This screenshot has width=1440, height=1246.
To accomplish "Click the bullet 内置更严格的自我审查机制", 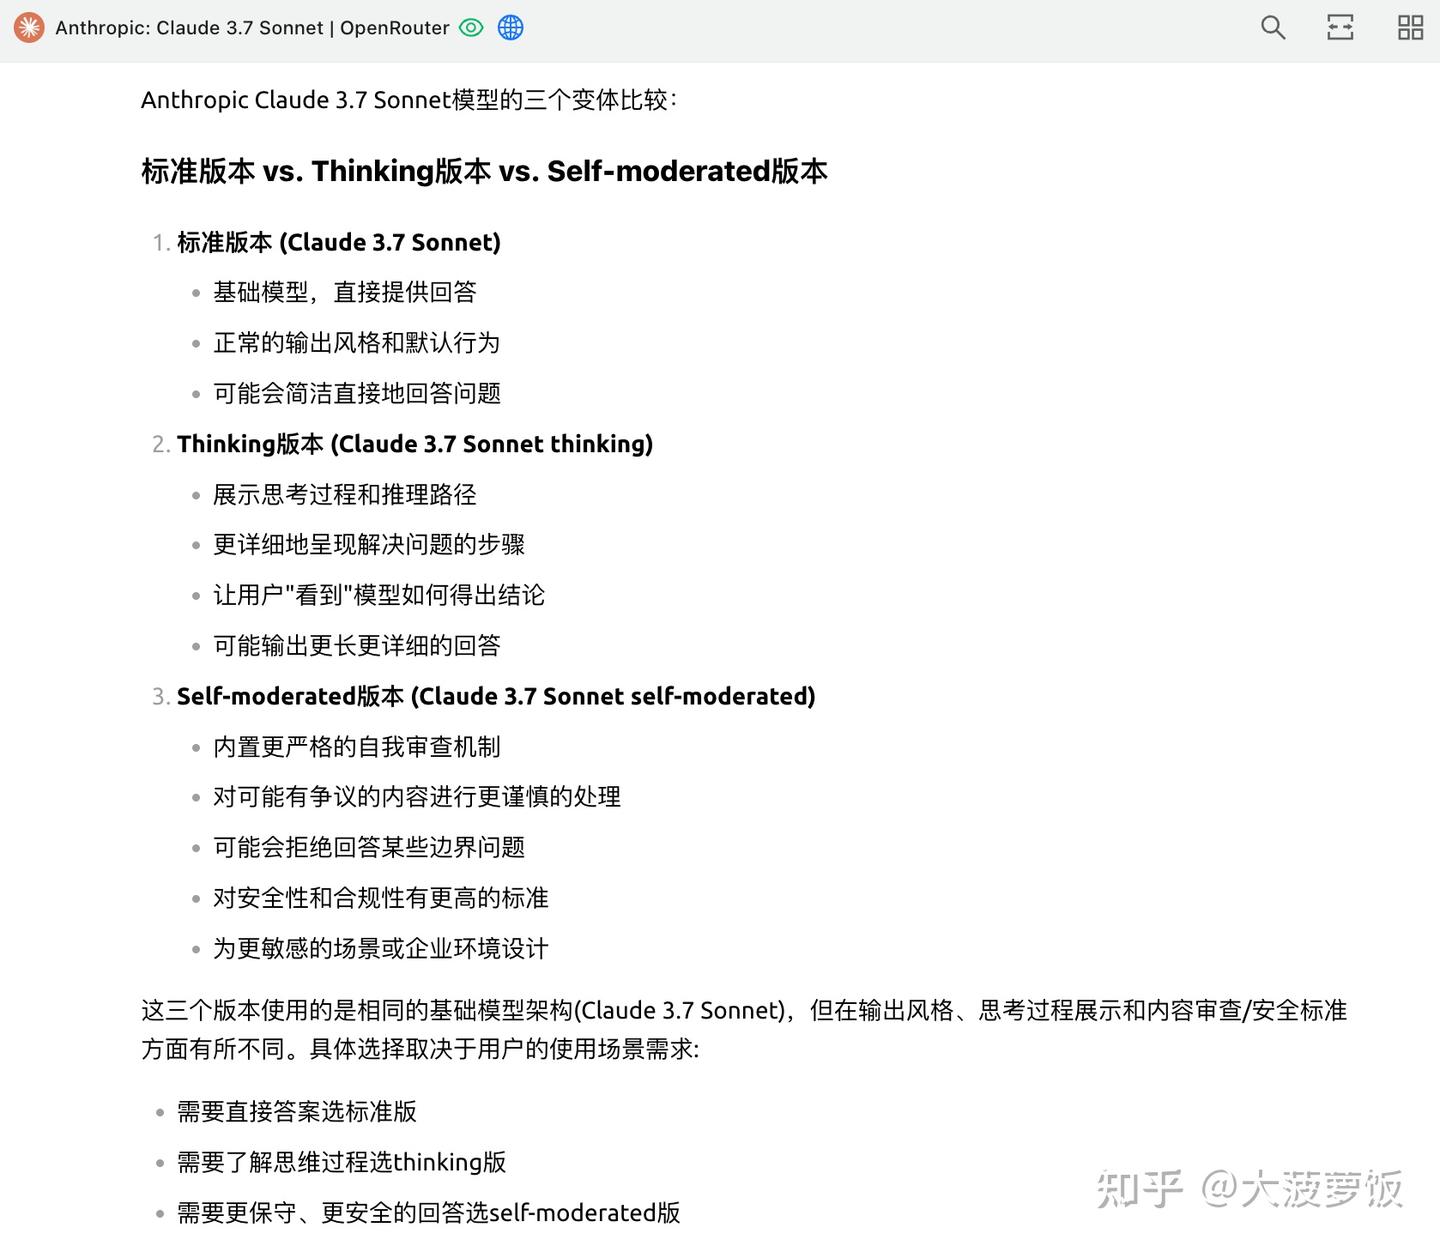I will coord(357,746).
